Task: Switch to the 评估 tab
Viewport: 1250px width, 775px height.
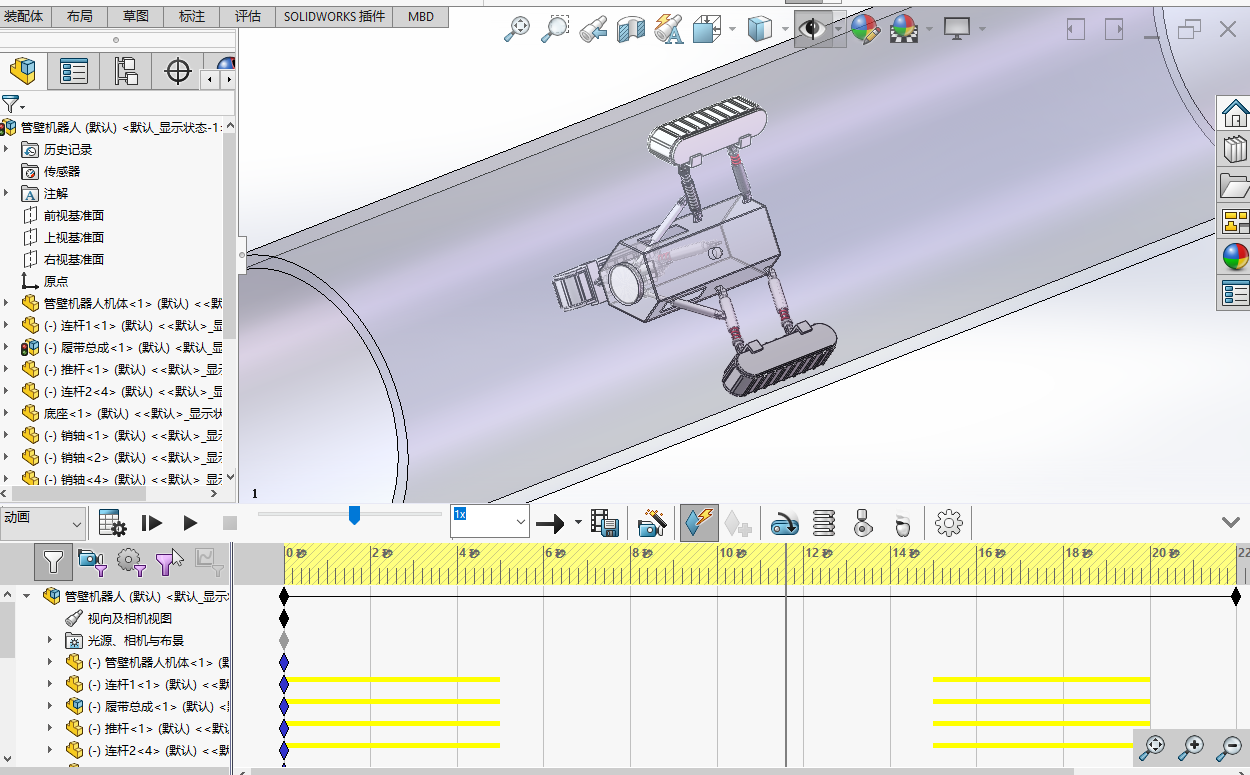Action: (x=247, y=16)
